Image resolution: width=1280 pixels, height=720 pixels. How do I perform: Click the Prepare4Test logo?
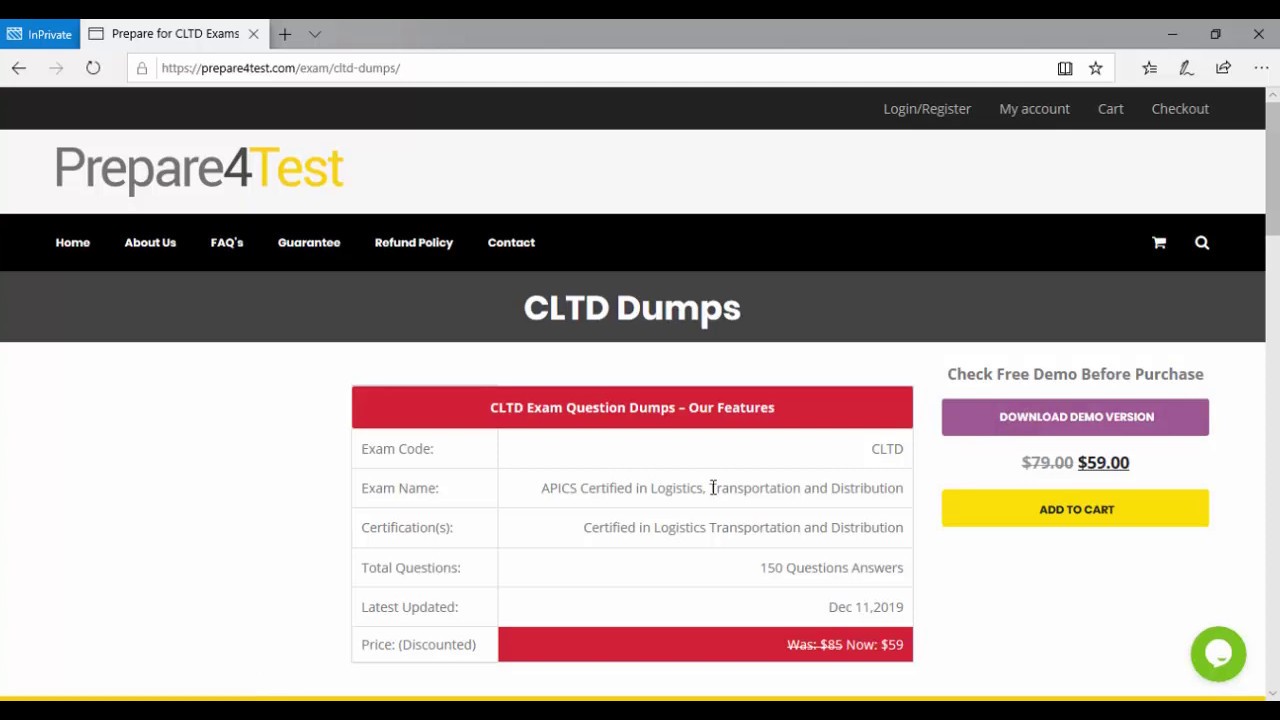199,168
